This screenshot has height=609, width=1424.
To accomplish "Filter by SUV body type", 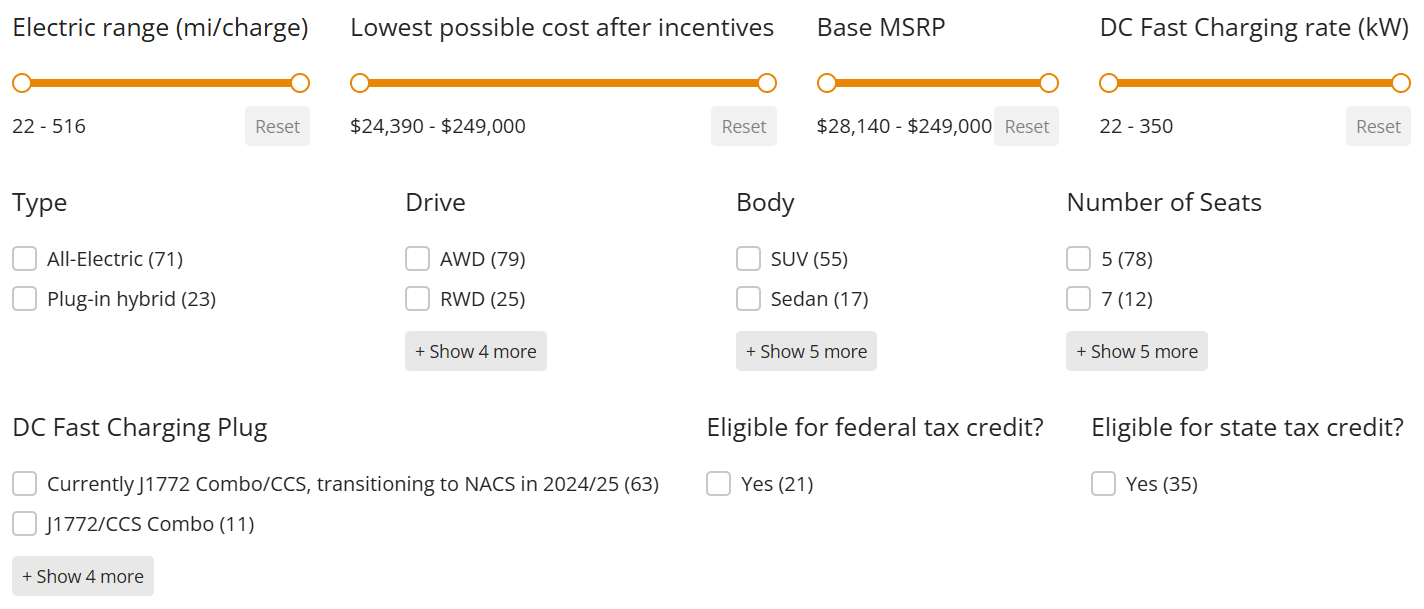I will pyautogui.click(x=749, y=259).
